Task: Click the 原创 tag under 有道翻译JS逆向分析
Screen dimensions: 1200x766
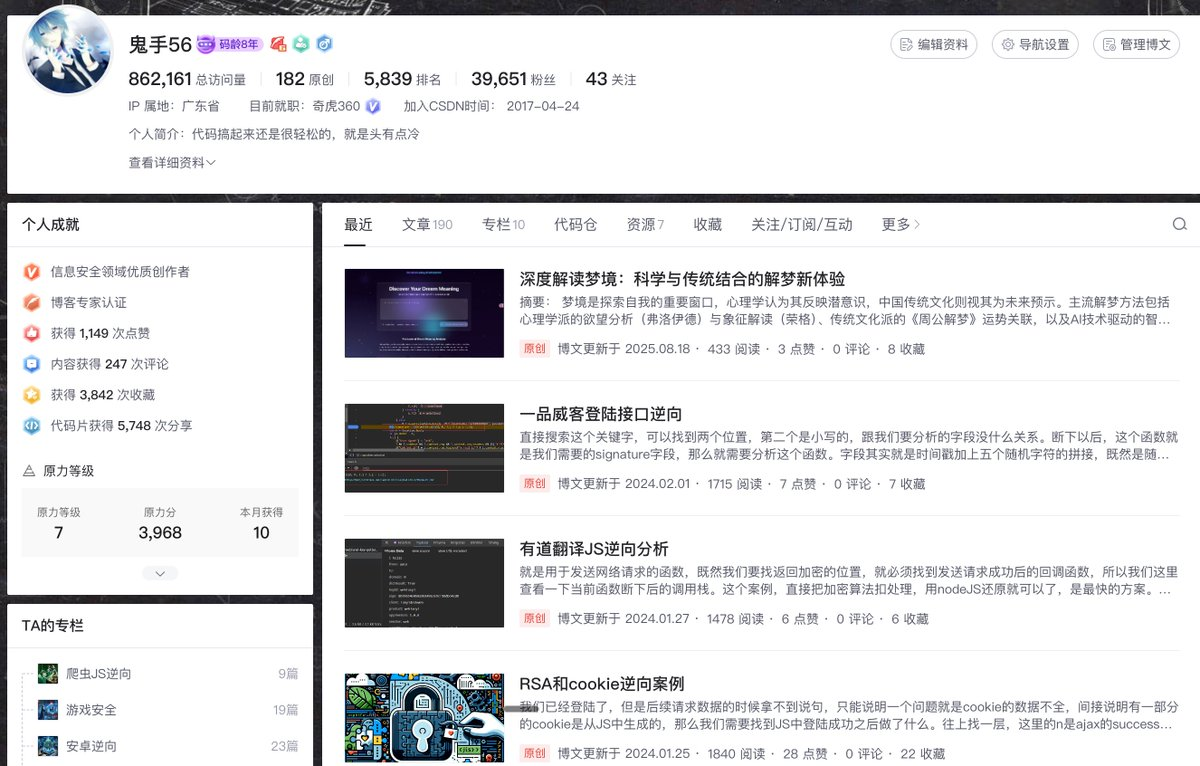Action: tap(535, 619)
